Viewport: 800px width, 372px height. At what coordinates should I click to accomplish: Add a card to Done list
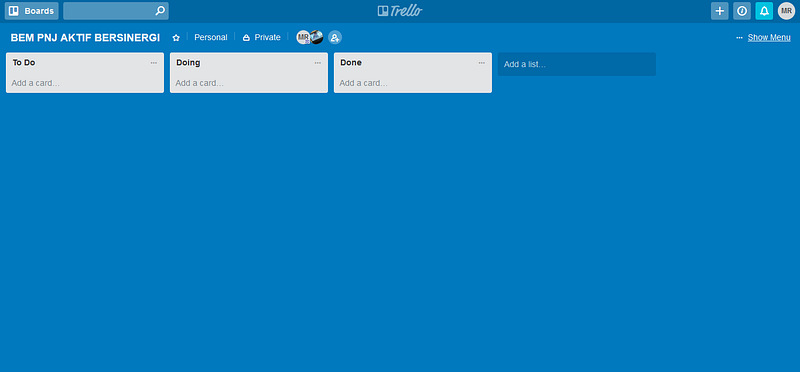(x=364, y=83)
